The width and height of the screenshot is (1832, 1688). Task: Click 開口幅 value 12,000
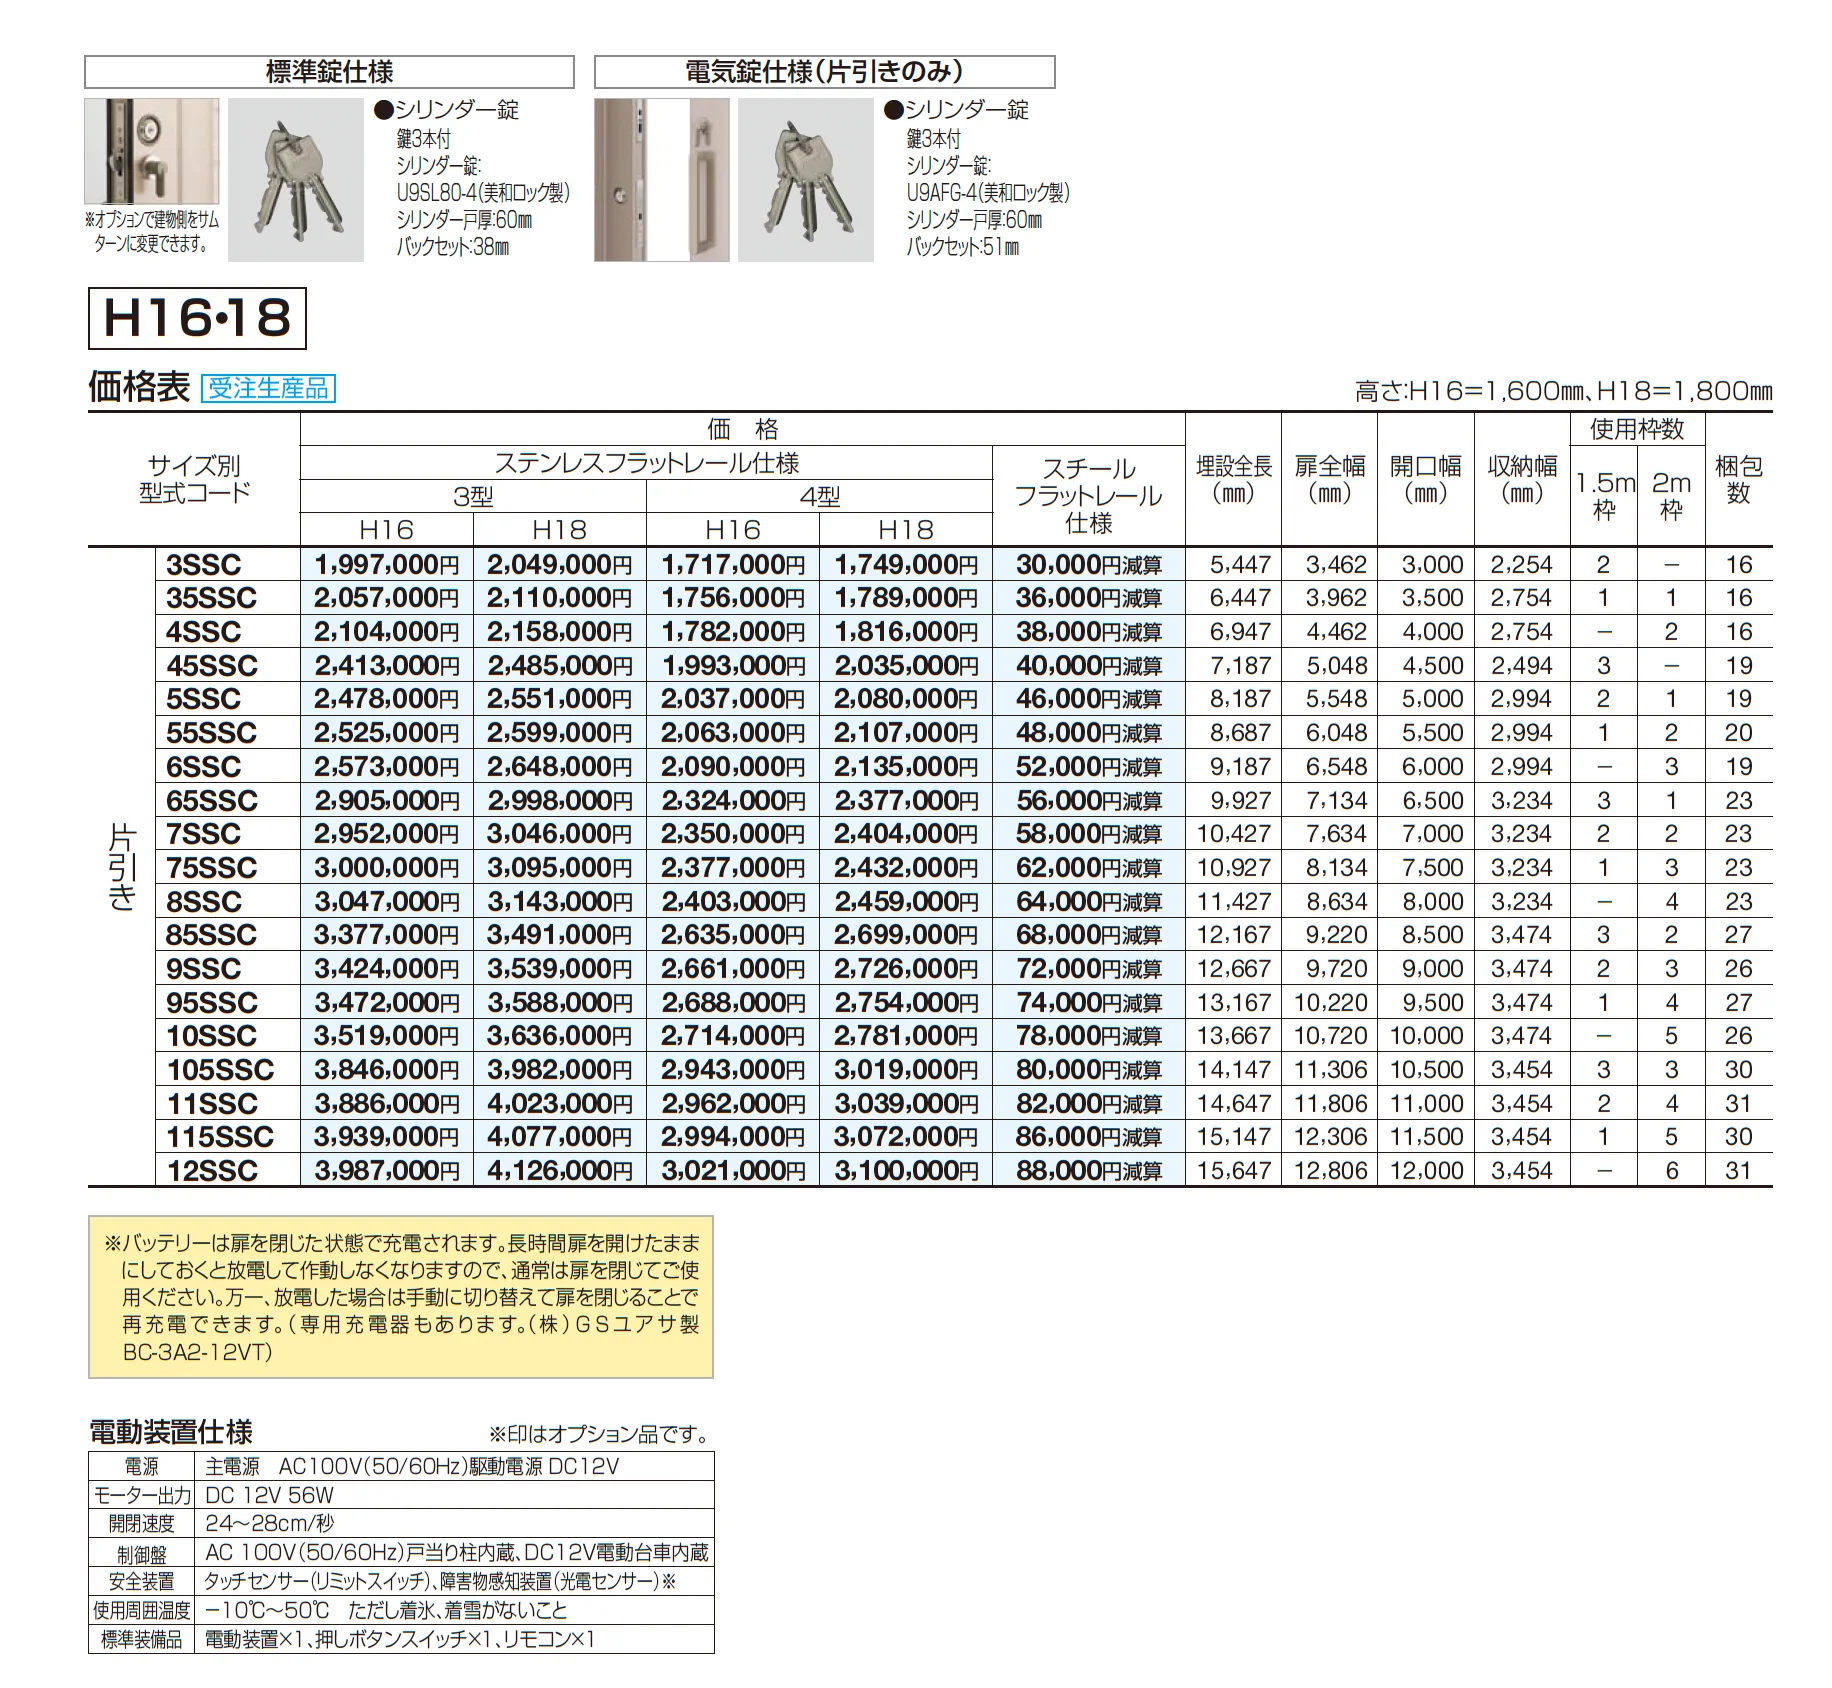point(1426,1171)
